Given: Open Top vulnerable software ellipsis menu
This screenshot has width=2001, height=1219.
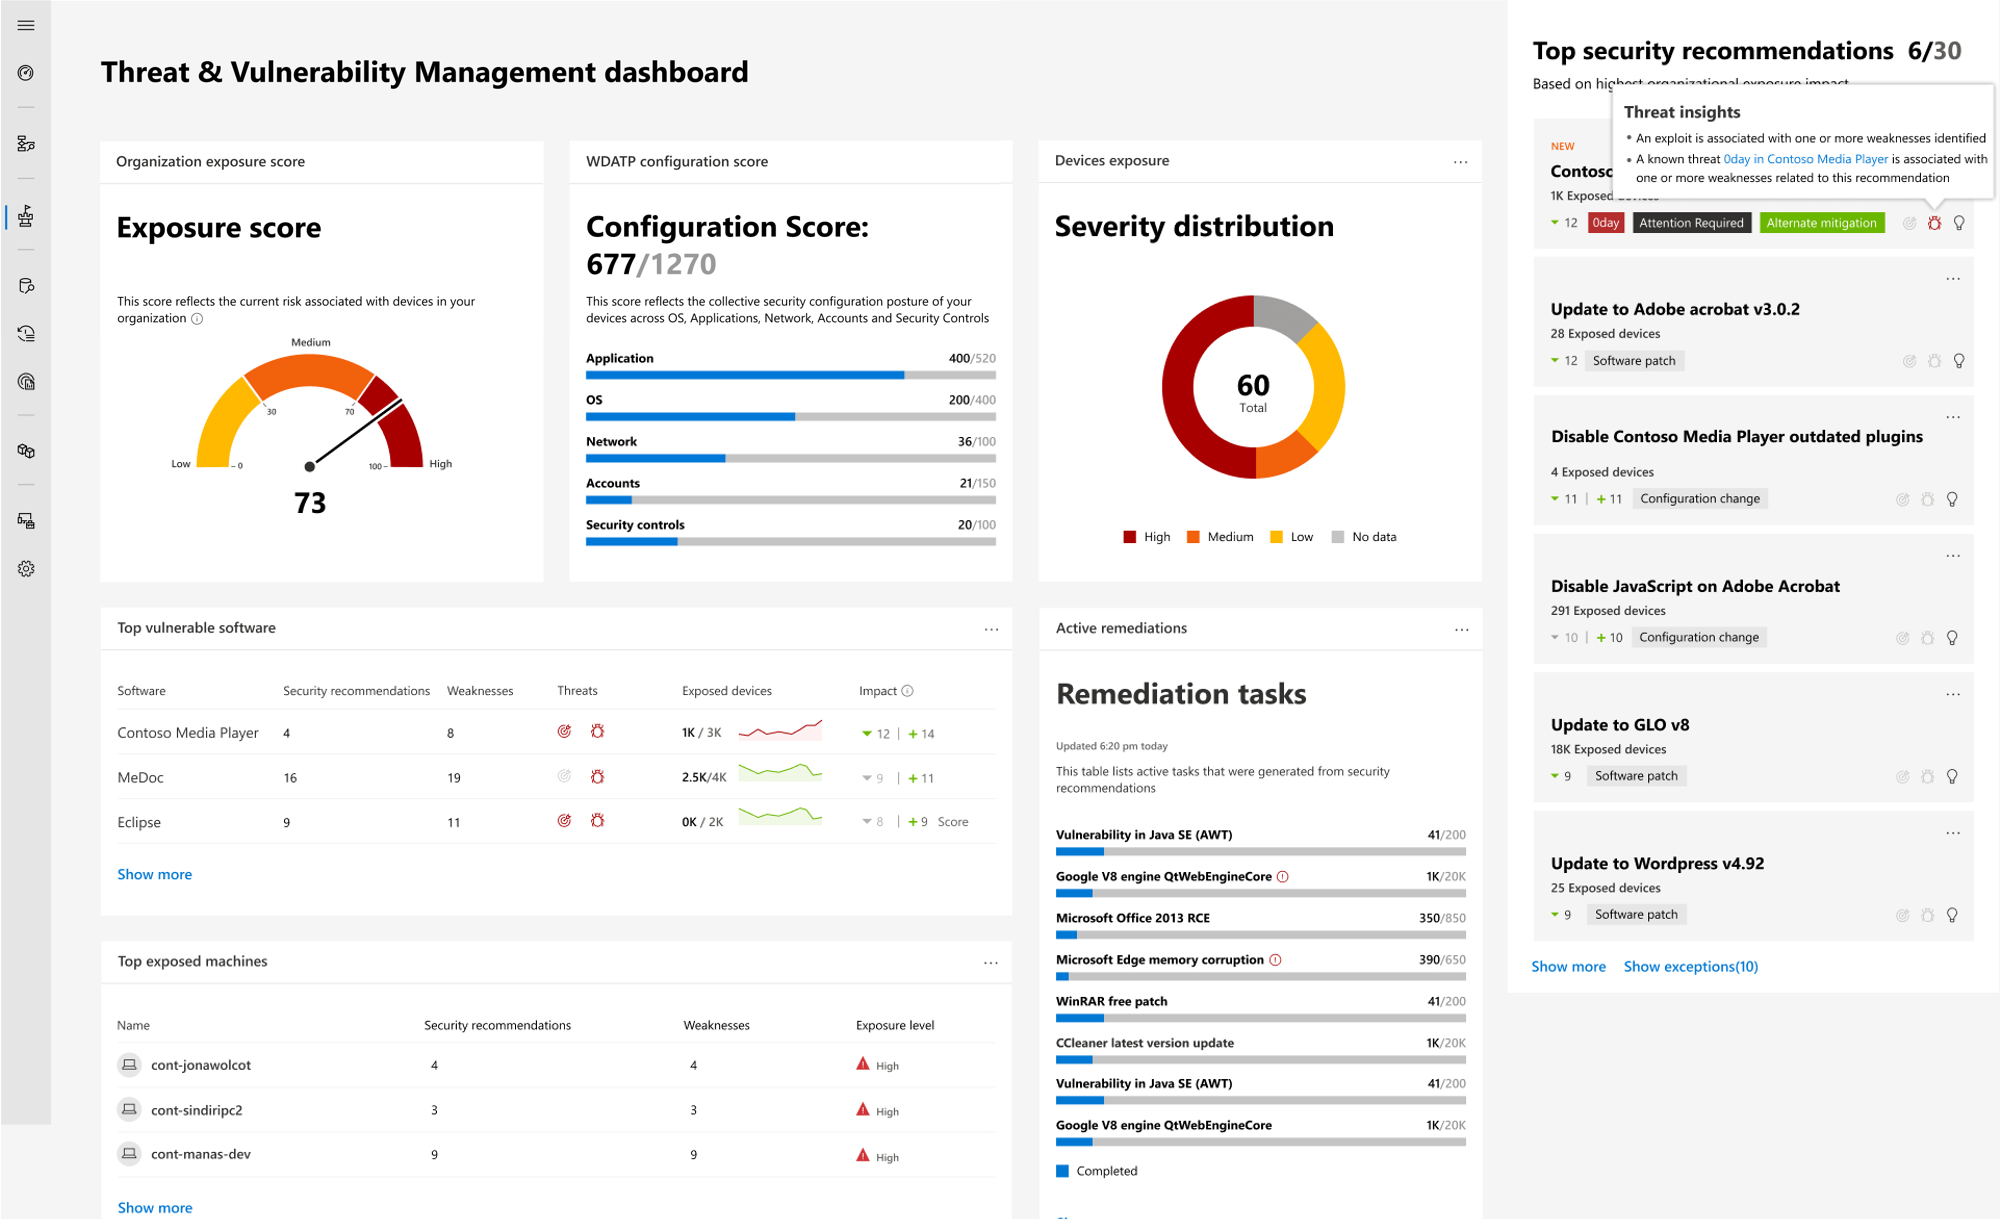Looking at the screenshot, I should point(990,629).
